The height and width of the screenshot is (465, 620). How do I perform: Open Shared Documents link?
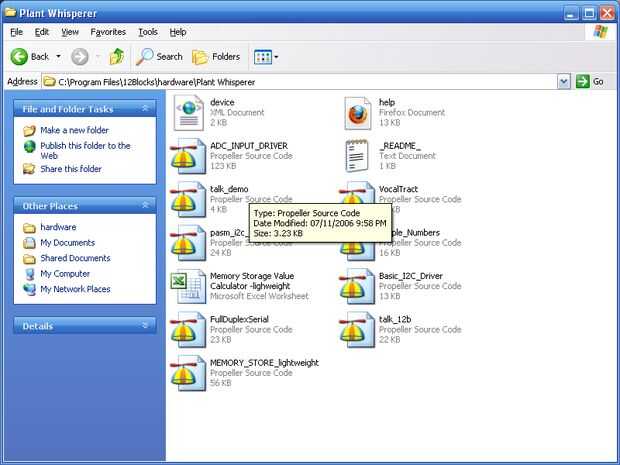point(75,258)
